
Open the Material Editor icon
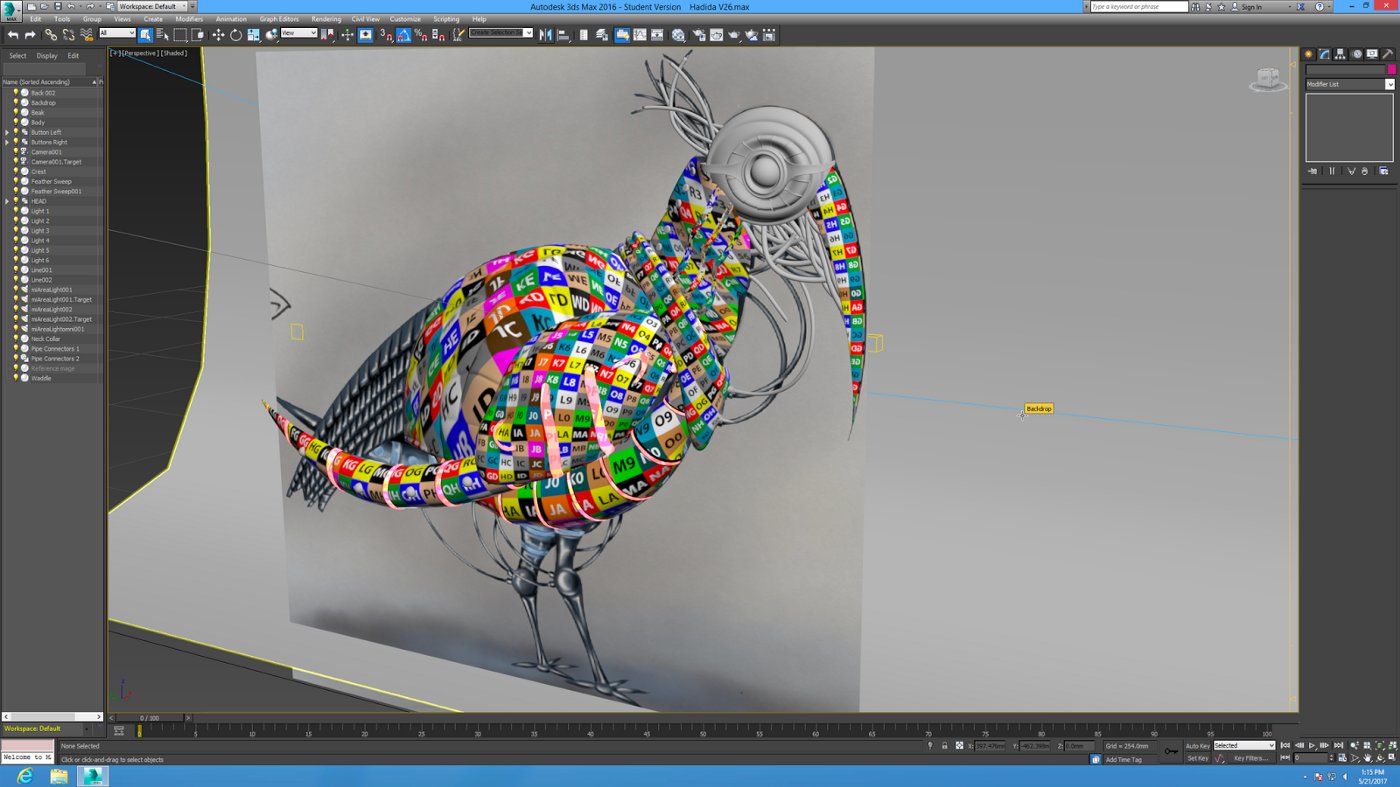[678, 35]
